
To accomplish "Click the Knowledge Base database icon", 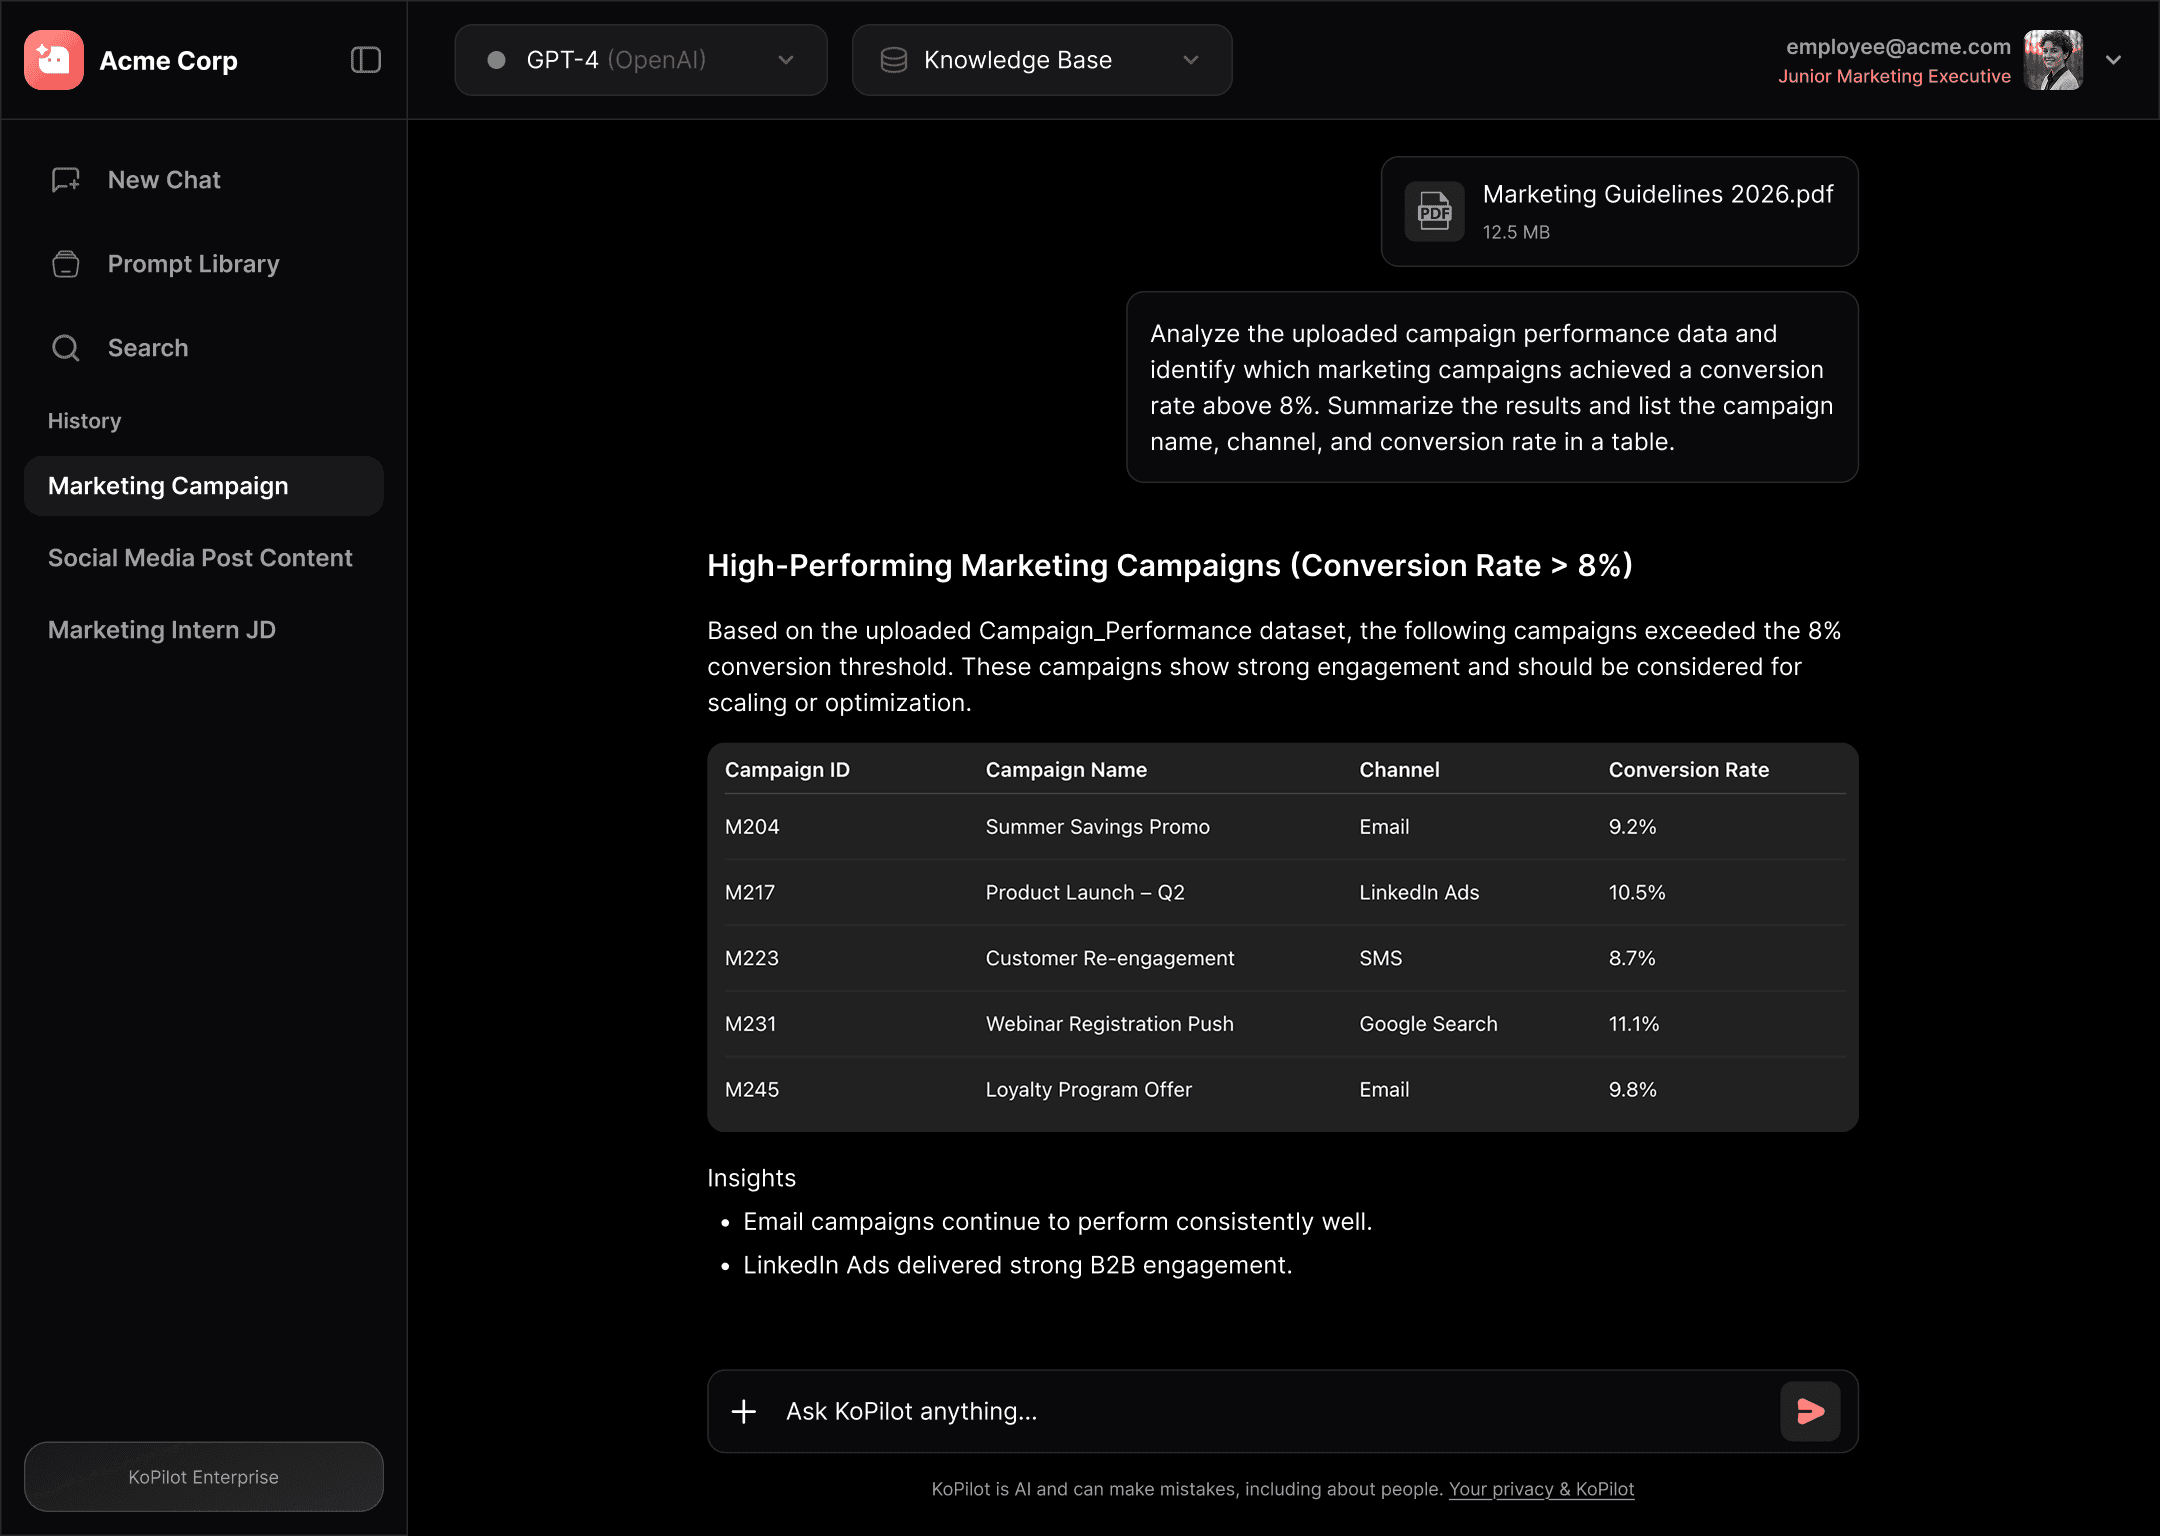I will tap(893, 60).
